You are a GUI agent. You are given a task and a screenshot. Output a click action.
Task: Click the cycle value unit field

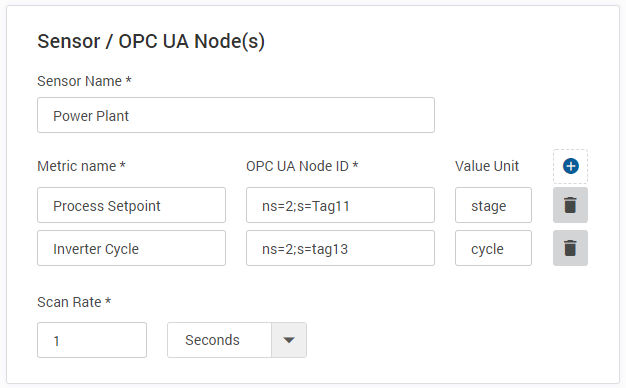pos(493,248)
